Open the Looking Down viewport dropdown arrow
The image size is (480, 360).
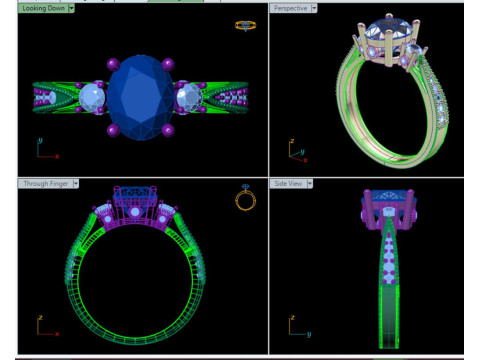point(71,8)
